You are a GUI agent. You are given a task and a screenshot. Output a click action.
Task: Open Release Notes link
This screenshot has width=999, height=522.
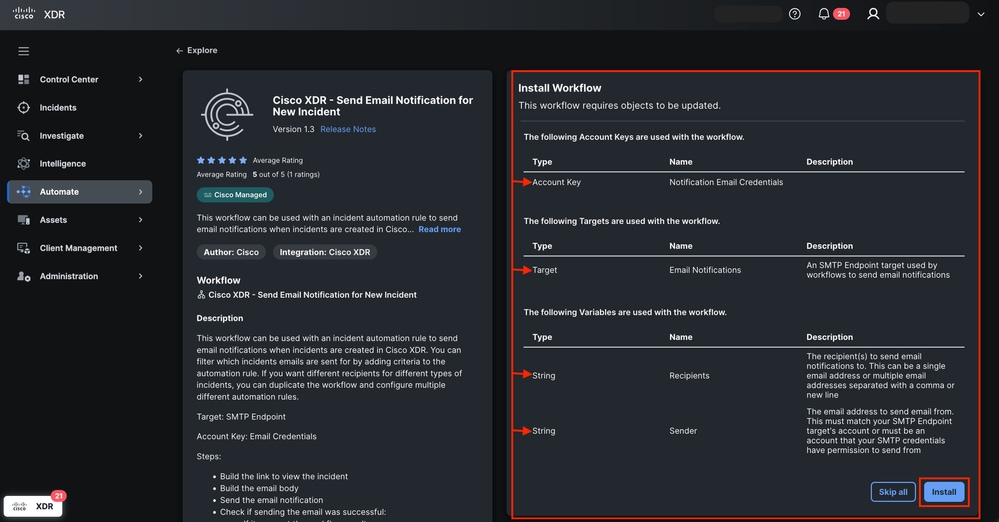coord(348,129)
